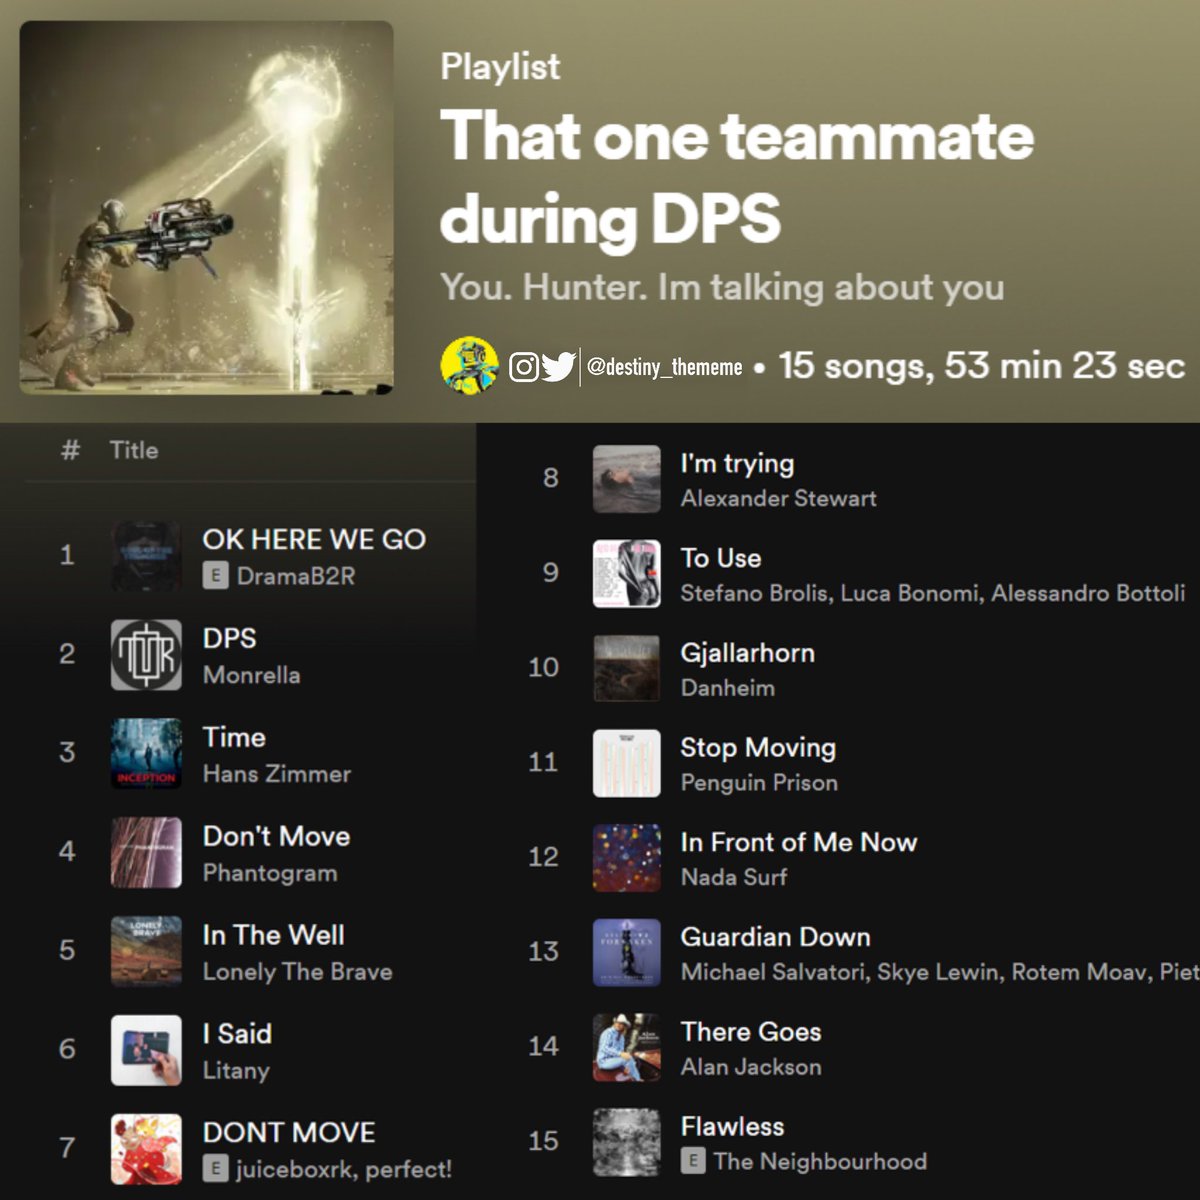Open artist Alexander Stewart
Image resolution: width=1200 pixels, height=1200 pixels.
coord(778,498)
